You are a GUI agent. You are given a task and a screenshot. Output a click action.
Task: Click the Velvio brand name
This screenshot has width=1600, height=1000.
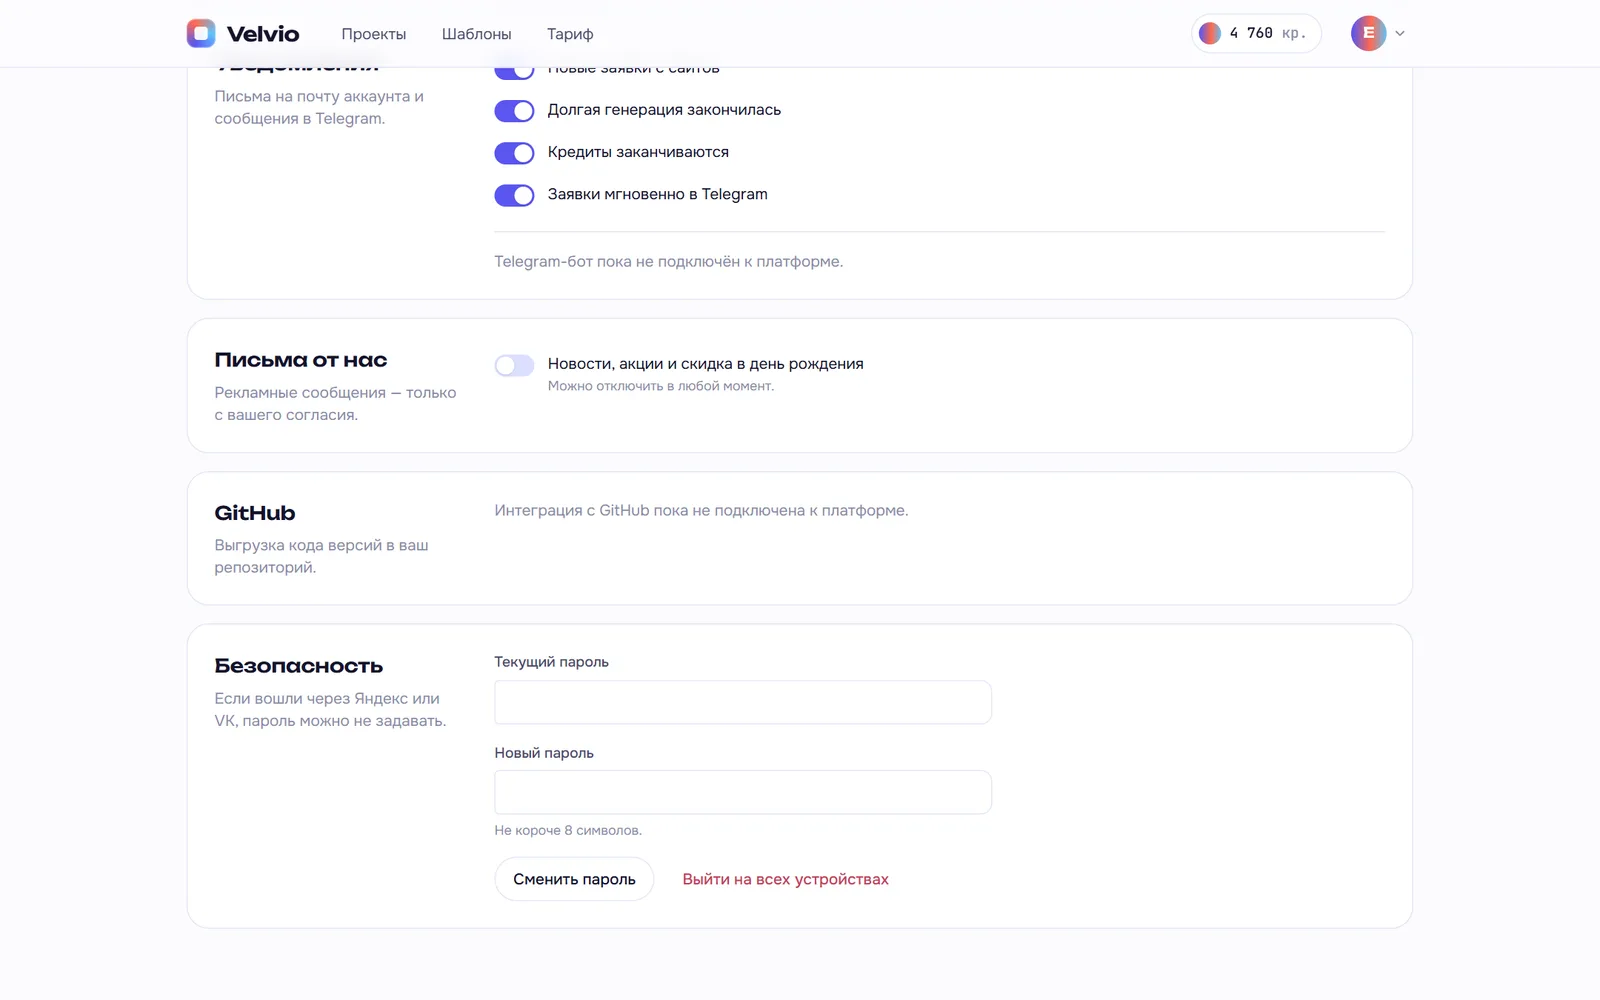(x=263, y=34)
